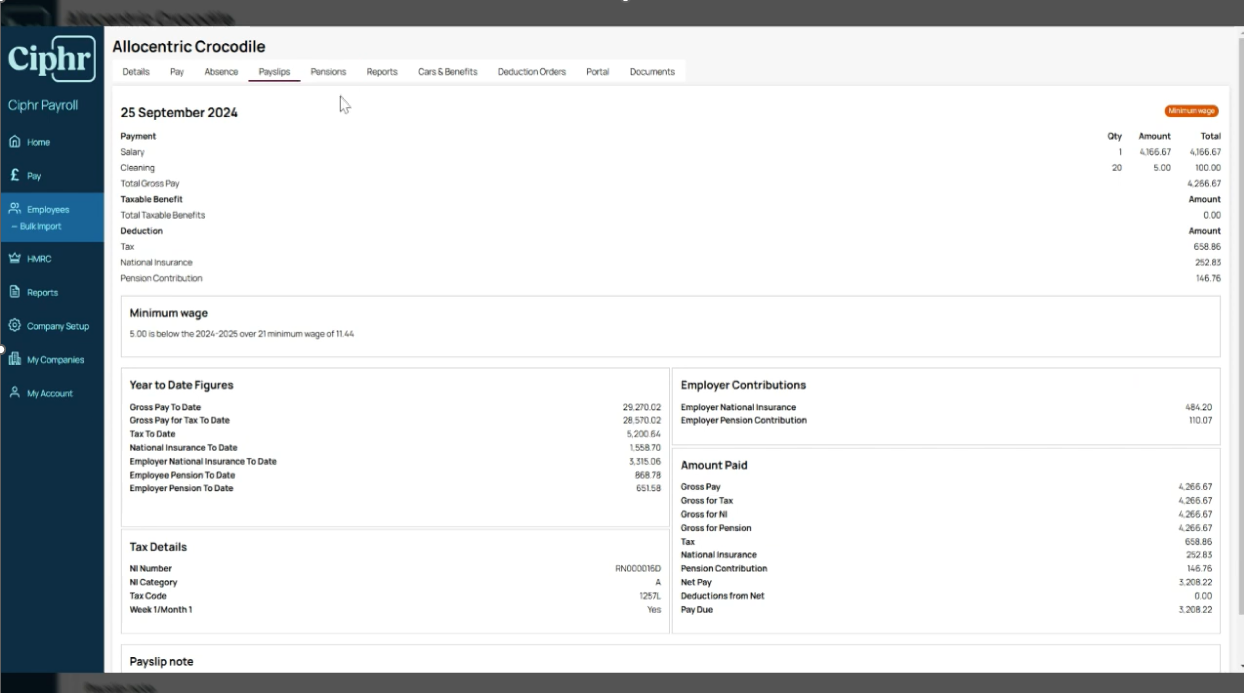Open Company Setup via the gear icon
The image size is (1244, 693).
pos(14,325)
